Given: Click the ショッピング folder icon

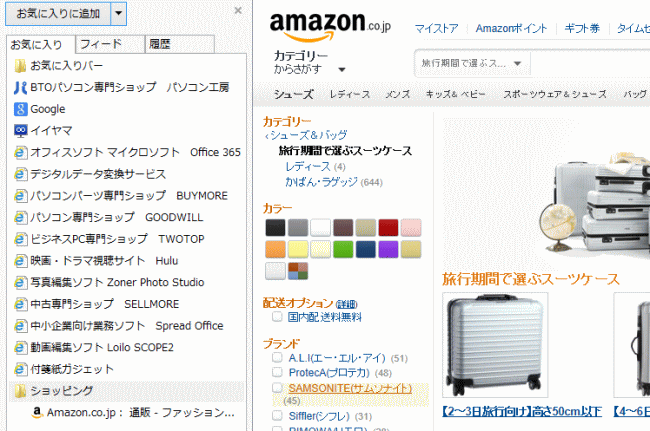Looking at the screenshot, I should tap(20, 391).
